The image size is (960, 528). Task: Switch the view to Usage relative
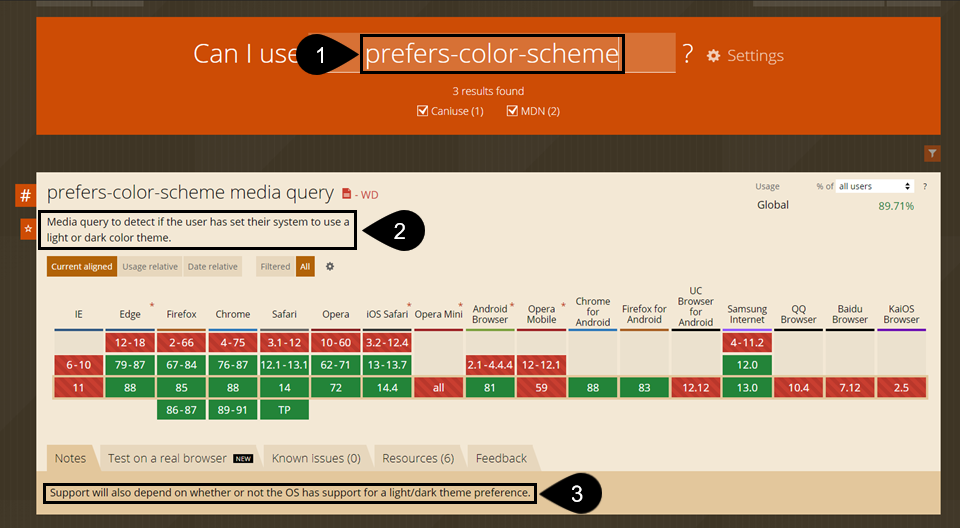coord(150,267)
